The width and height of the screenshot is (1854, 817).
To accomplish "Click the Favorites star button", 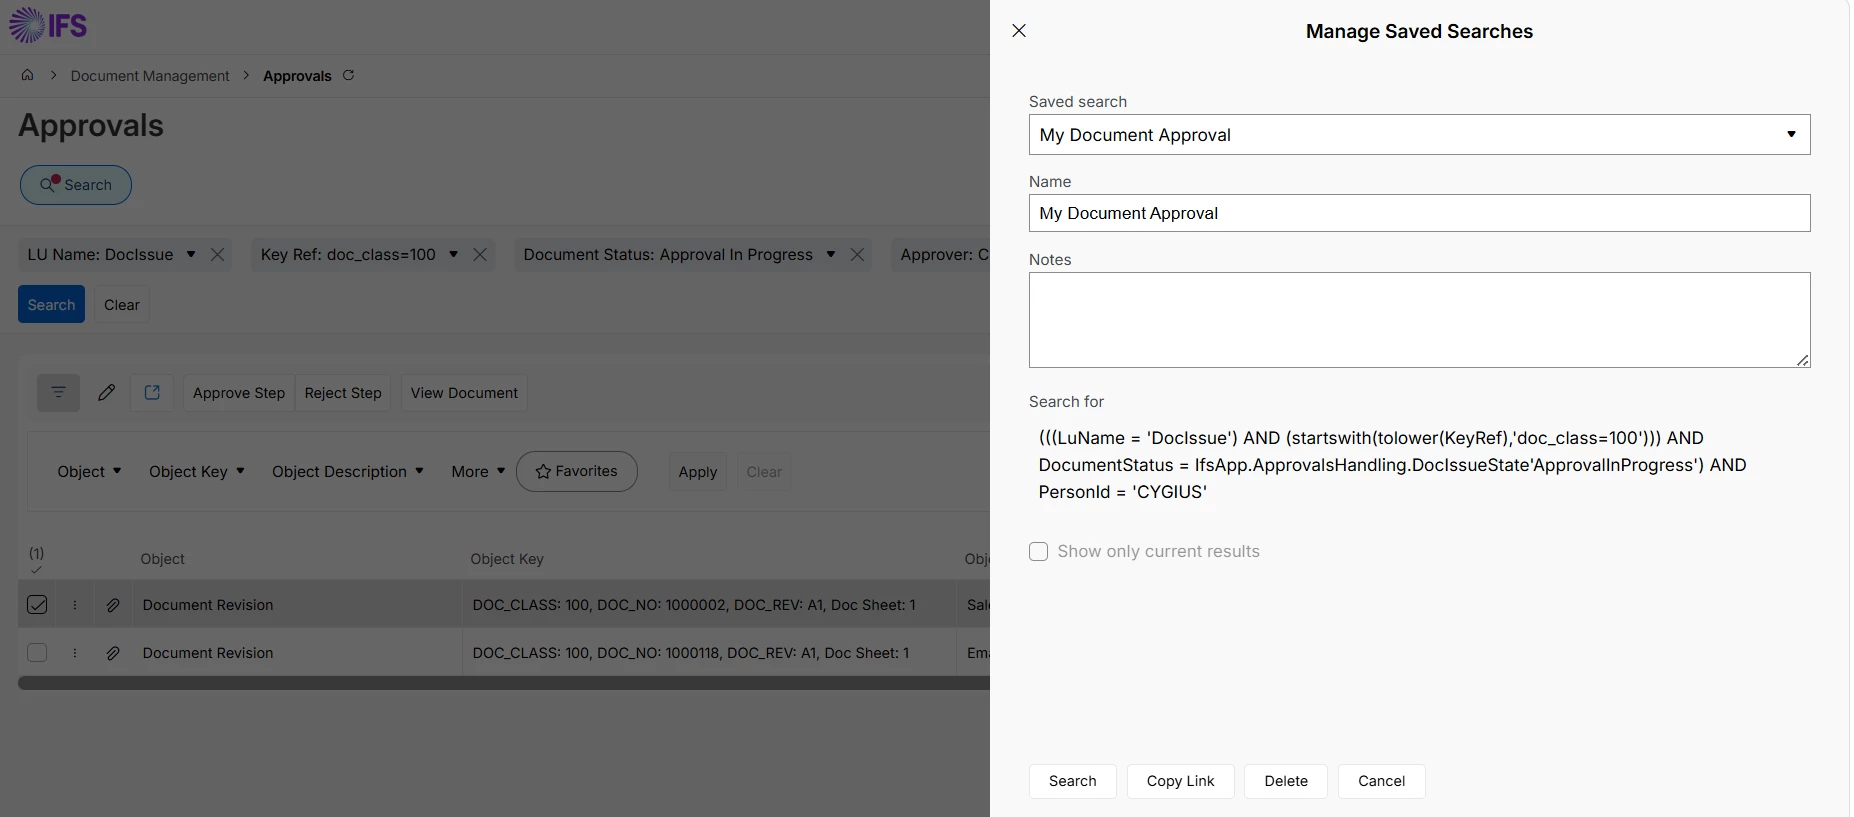I will 577,471.
